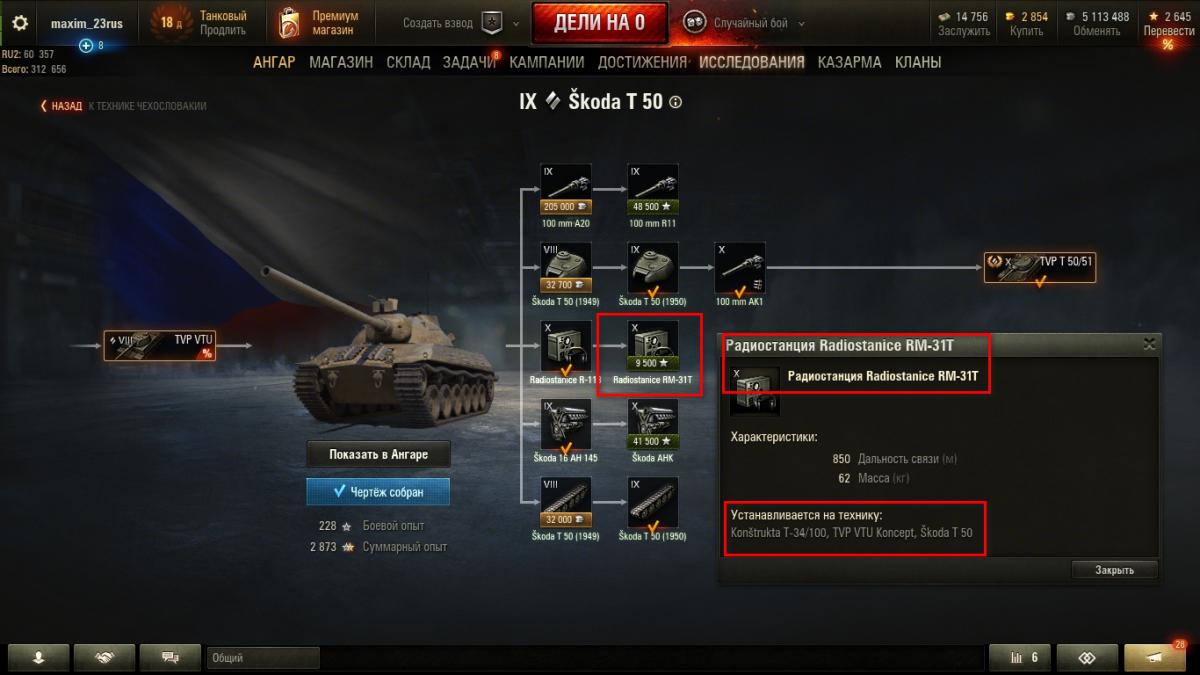Open the TVP VTU tank node
Viewport: 1200px width, 675px height.
click(x=160, y=346)
